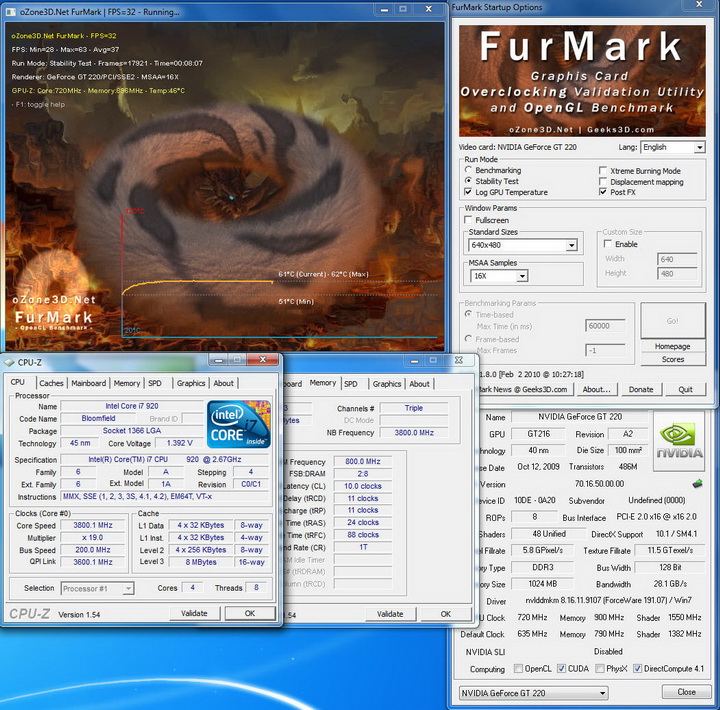Click Validate in front CPU-Z window

[x=194, y=613]
